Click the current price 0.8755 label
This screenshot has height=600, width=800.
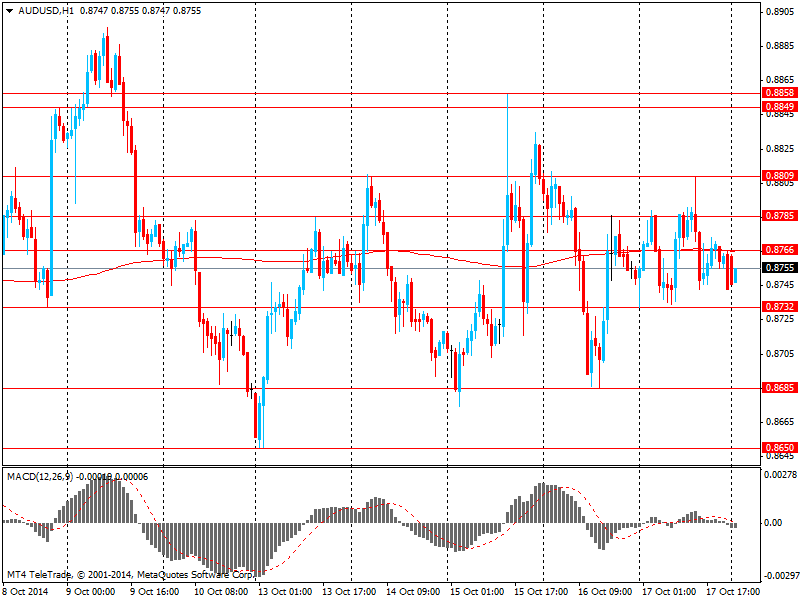[x=778, y=268]
